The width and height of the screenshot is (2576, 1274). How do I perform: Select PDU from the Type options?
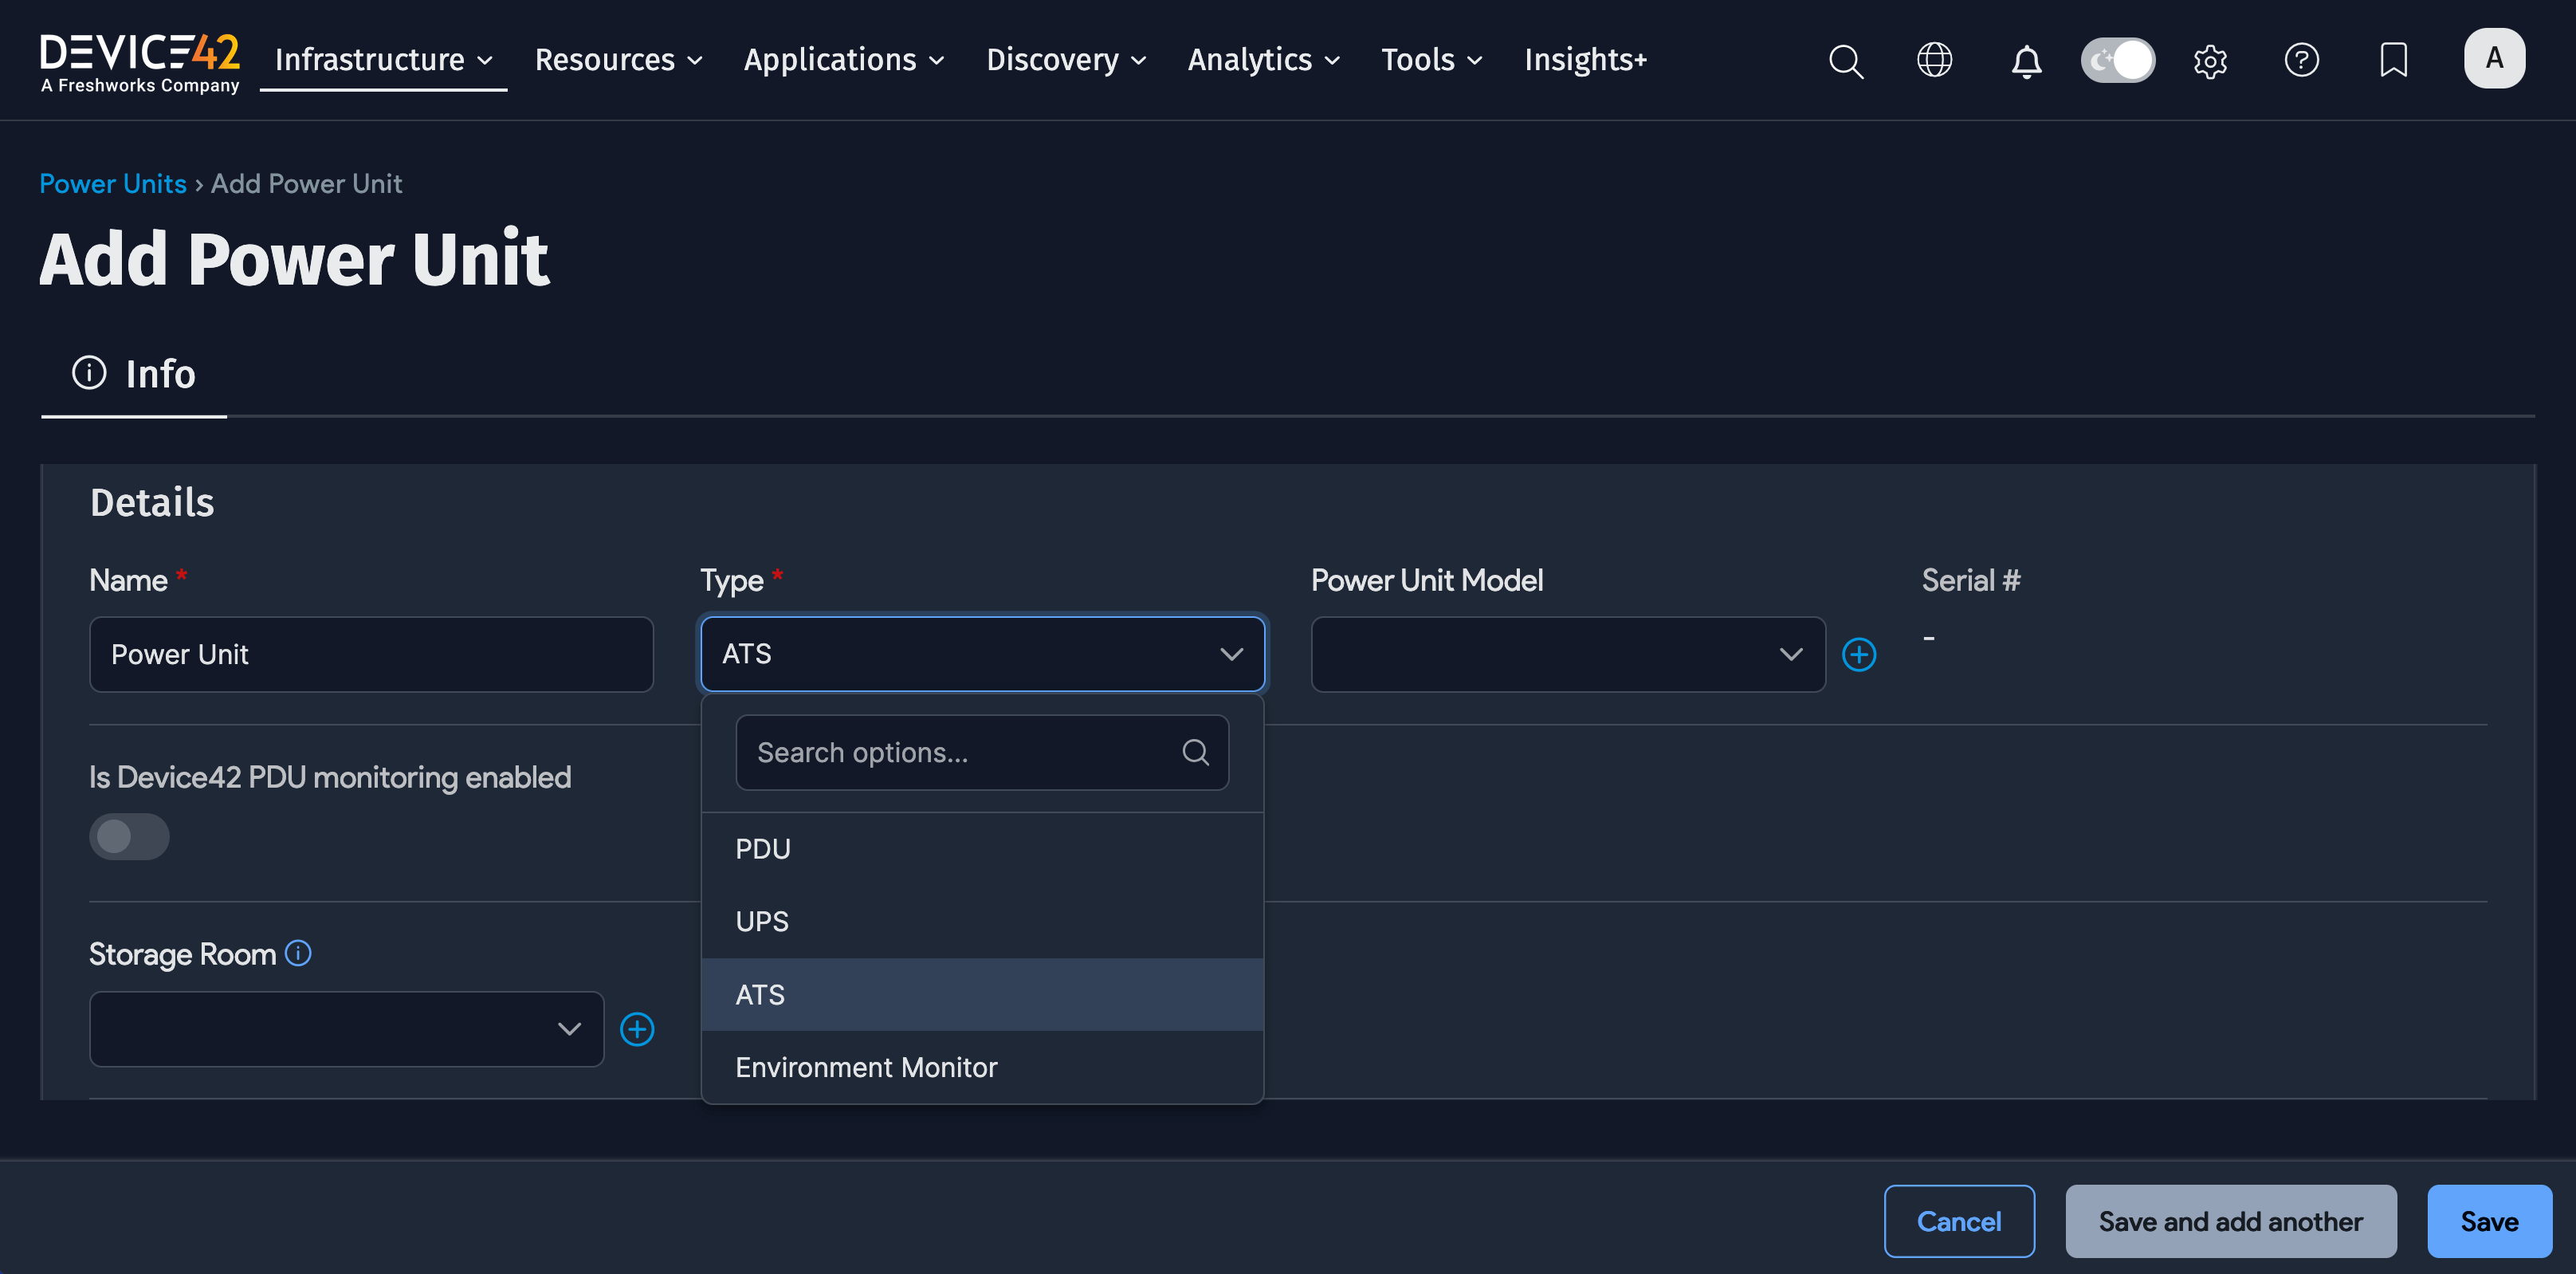[982, 849]
